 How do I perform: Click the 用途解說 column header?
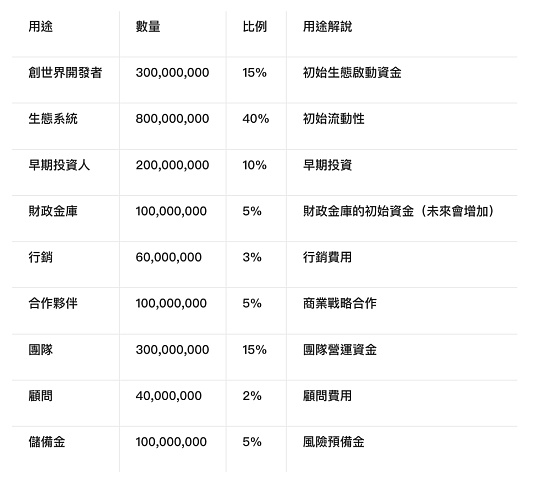327,26
